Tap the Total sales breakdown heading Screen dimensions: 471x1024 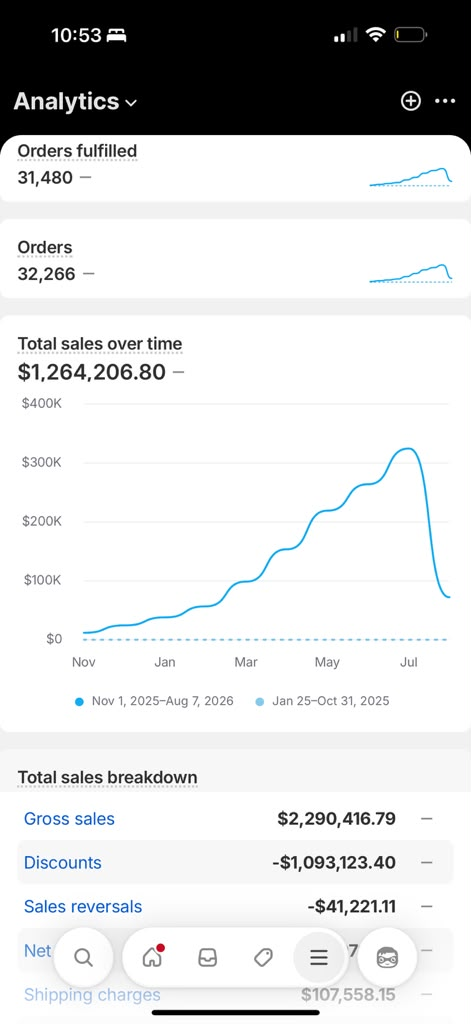coord(107,778)
